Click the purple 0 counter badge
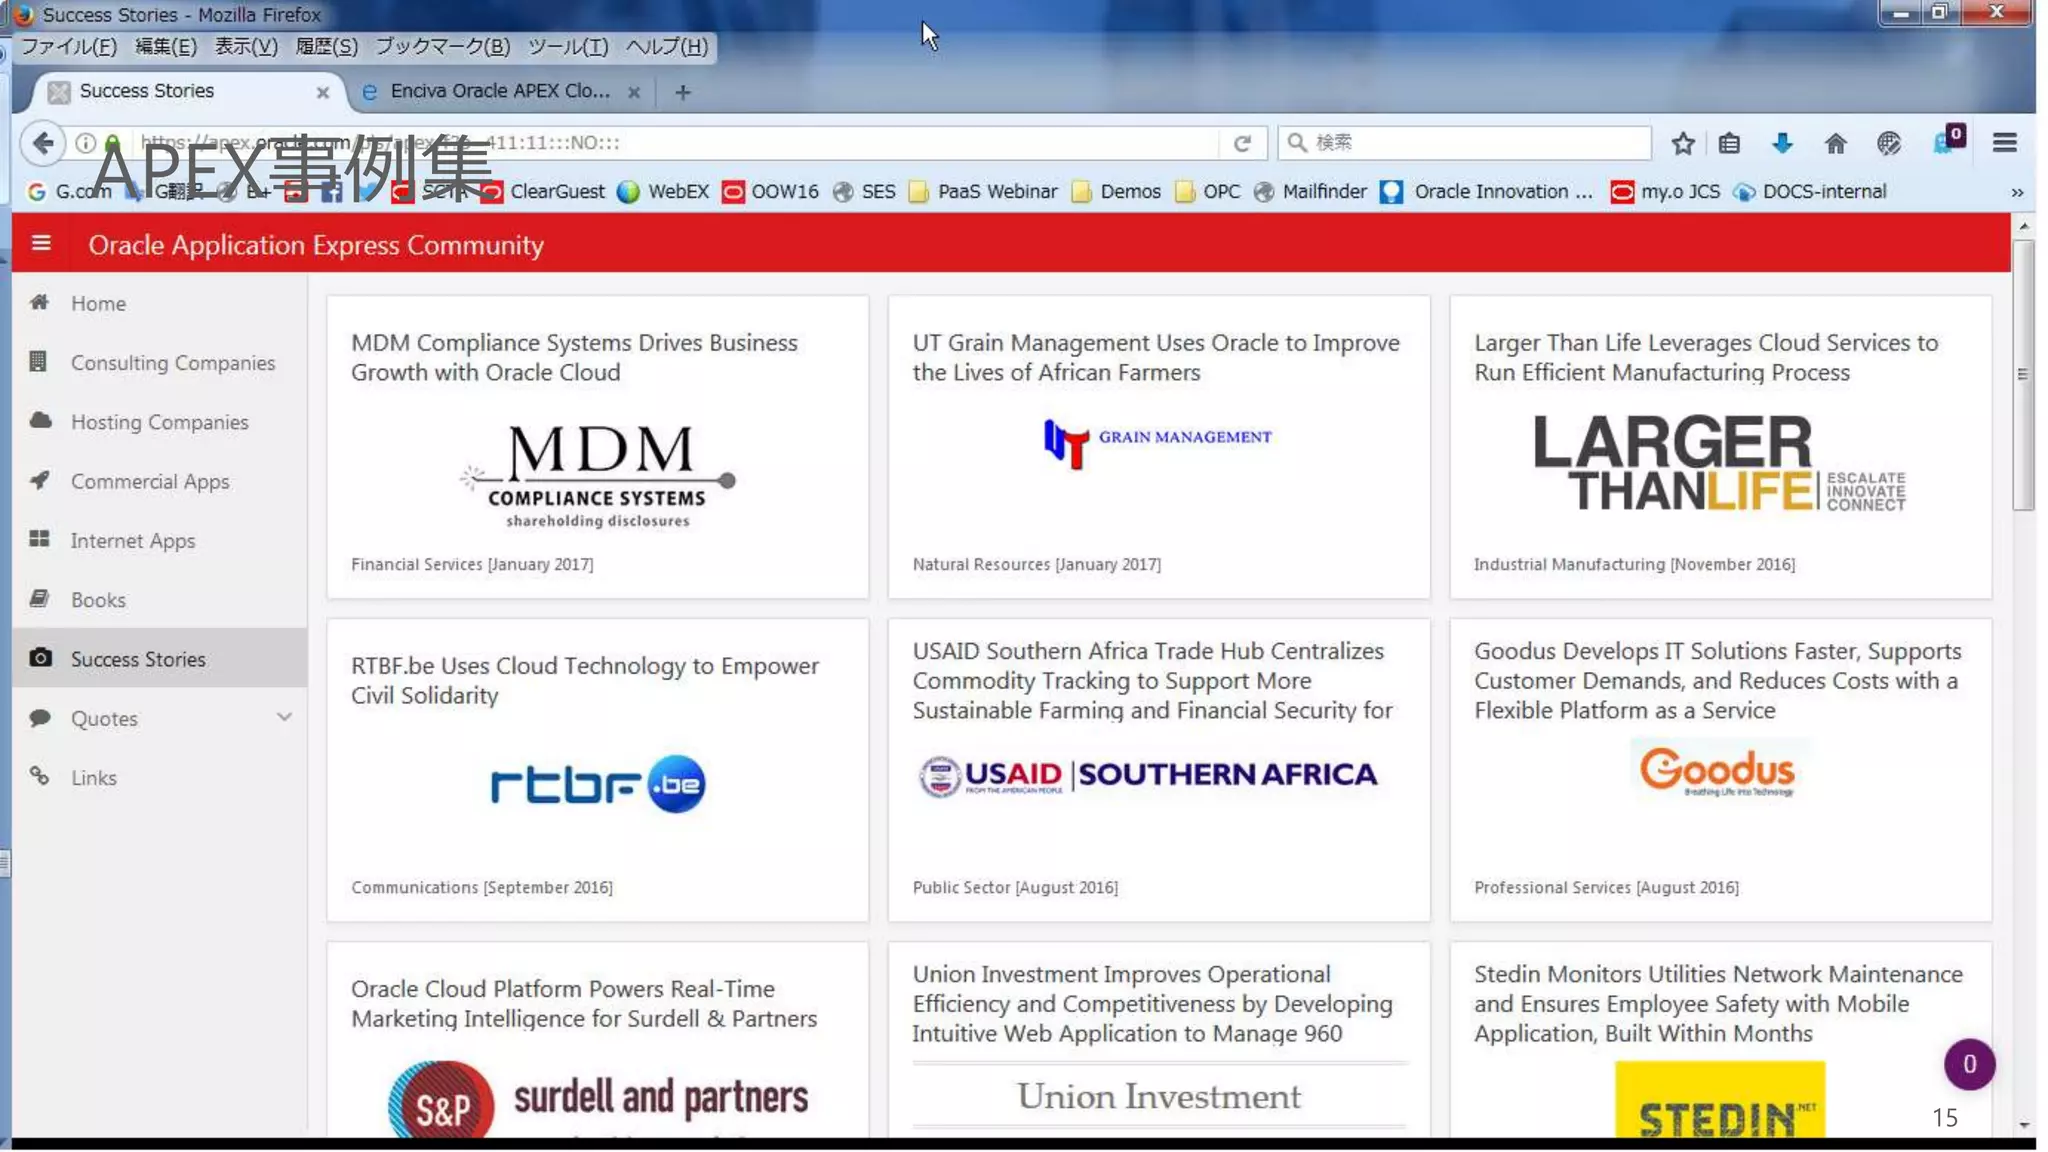The width and height of the screenshot is (2048, 1152). point(1968,1064)
